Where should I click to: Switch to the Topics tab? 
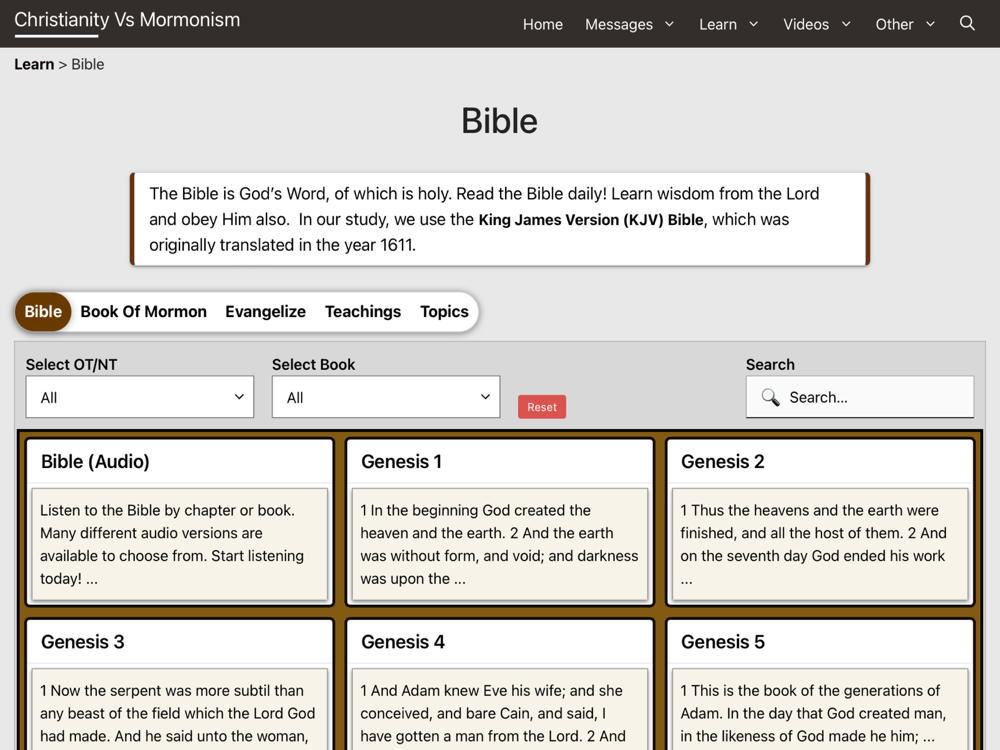pyautogui.click(x=444, y=311)
